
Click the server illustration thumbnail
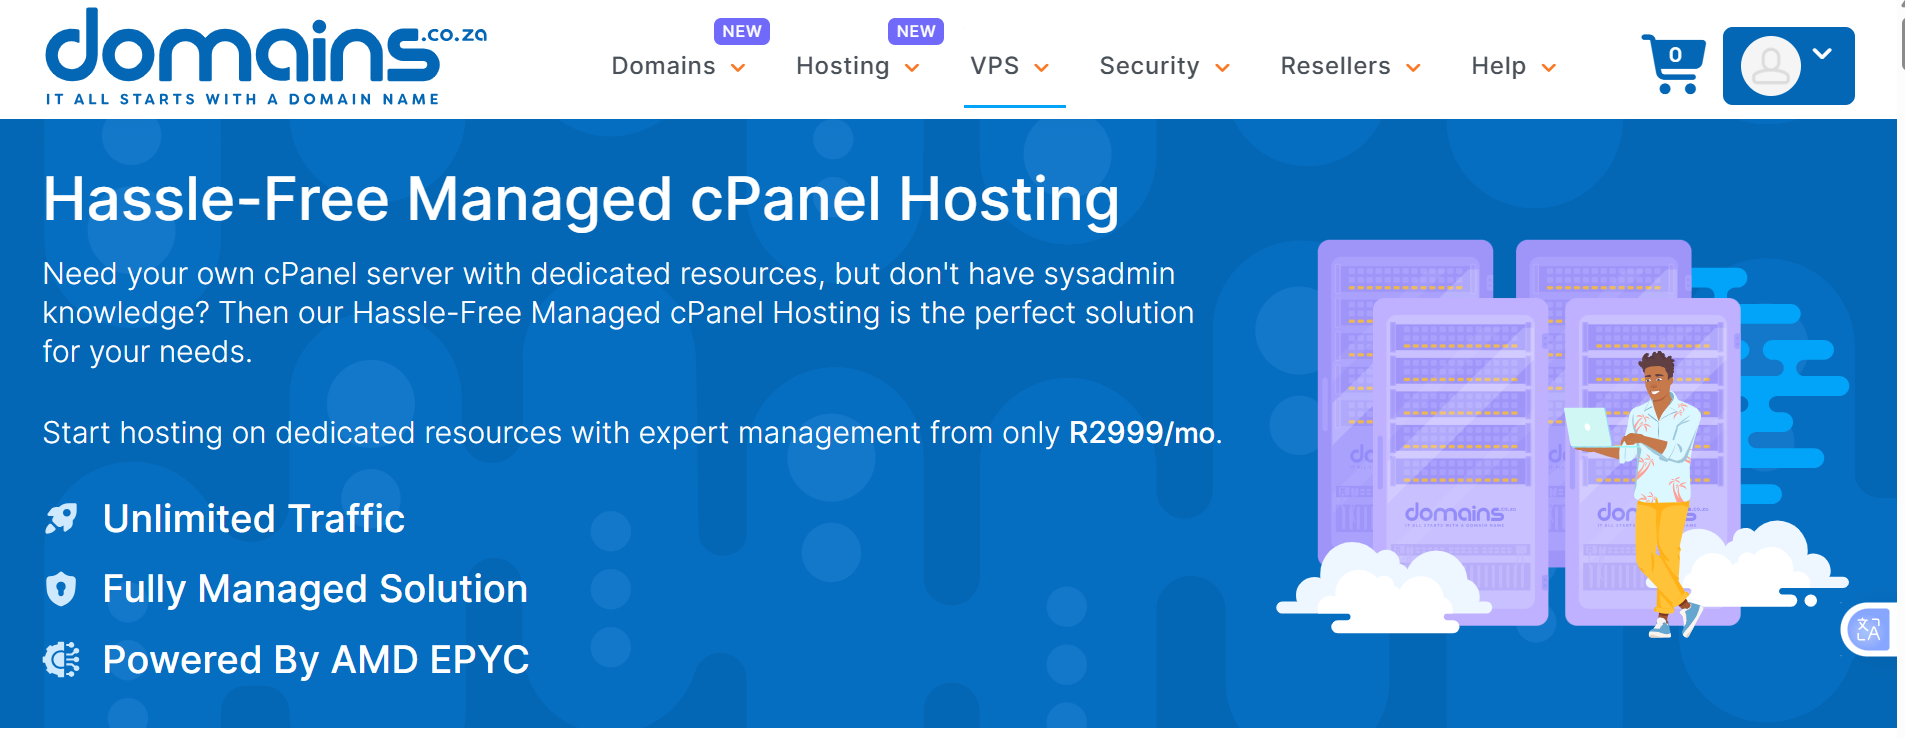(x=1563, y=437)
